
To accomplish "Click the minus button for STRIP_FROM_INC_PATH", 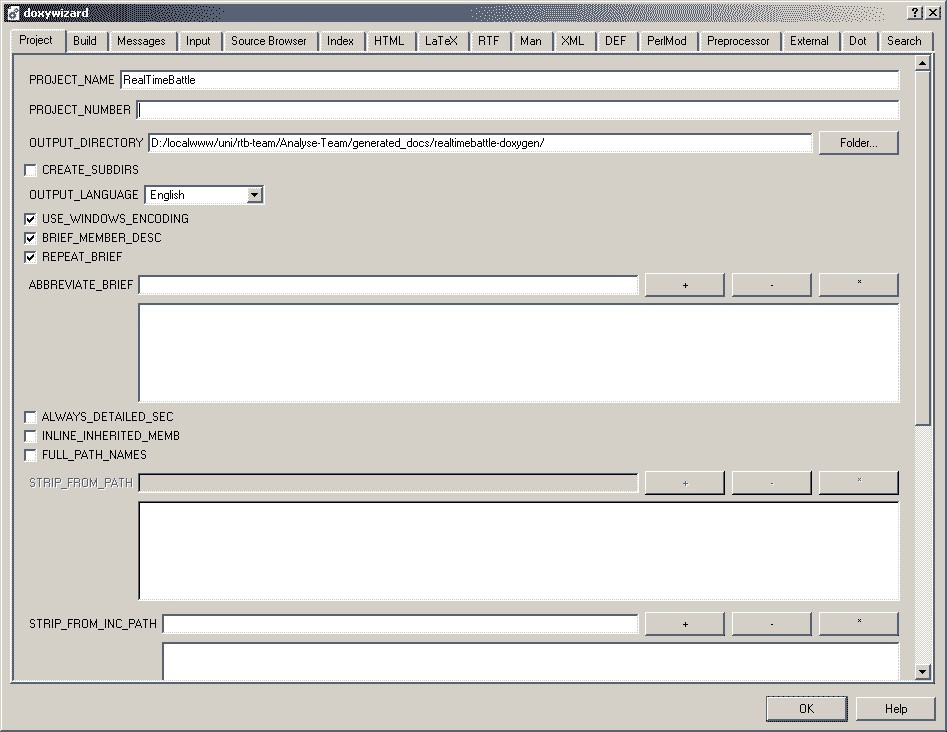I will pyautogui.click(x=772, y=624).
